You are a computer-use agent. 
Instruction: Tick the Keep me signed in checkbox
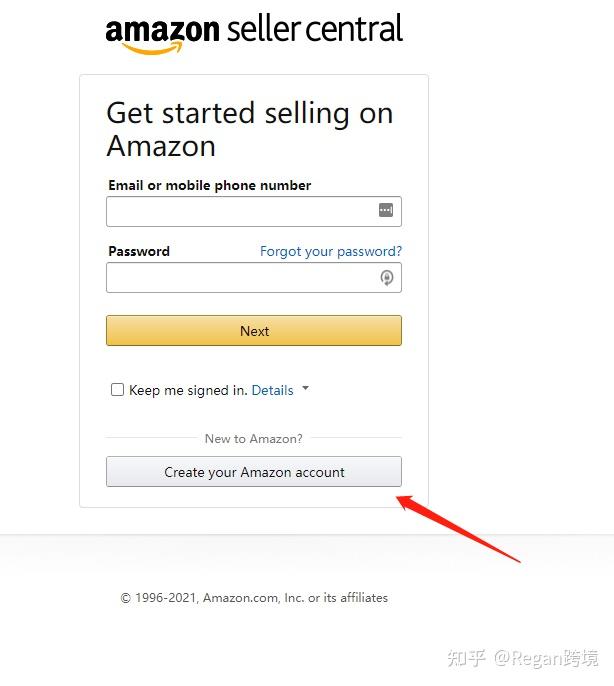pyautogui.click(x=117, y=390)
